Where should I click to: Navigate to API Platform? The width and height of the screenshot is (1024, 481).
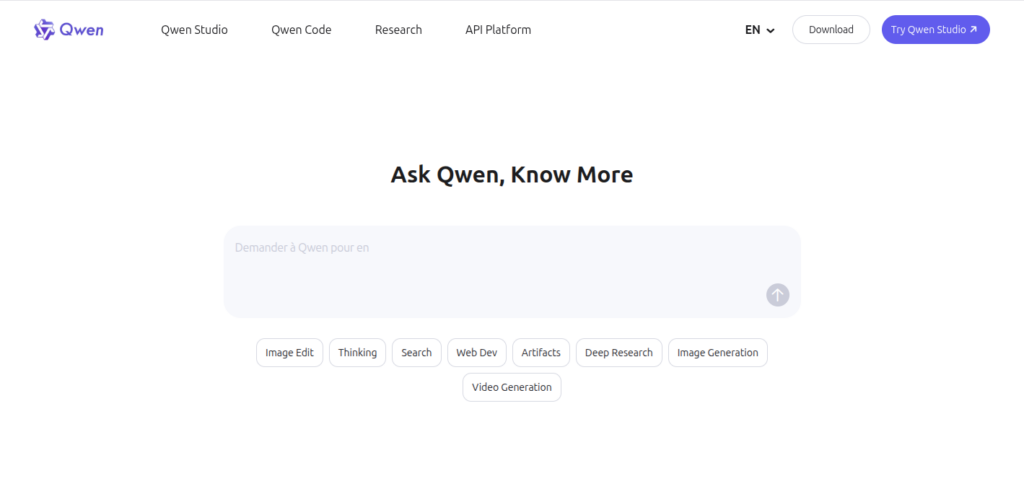[498, 30]
